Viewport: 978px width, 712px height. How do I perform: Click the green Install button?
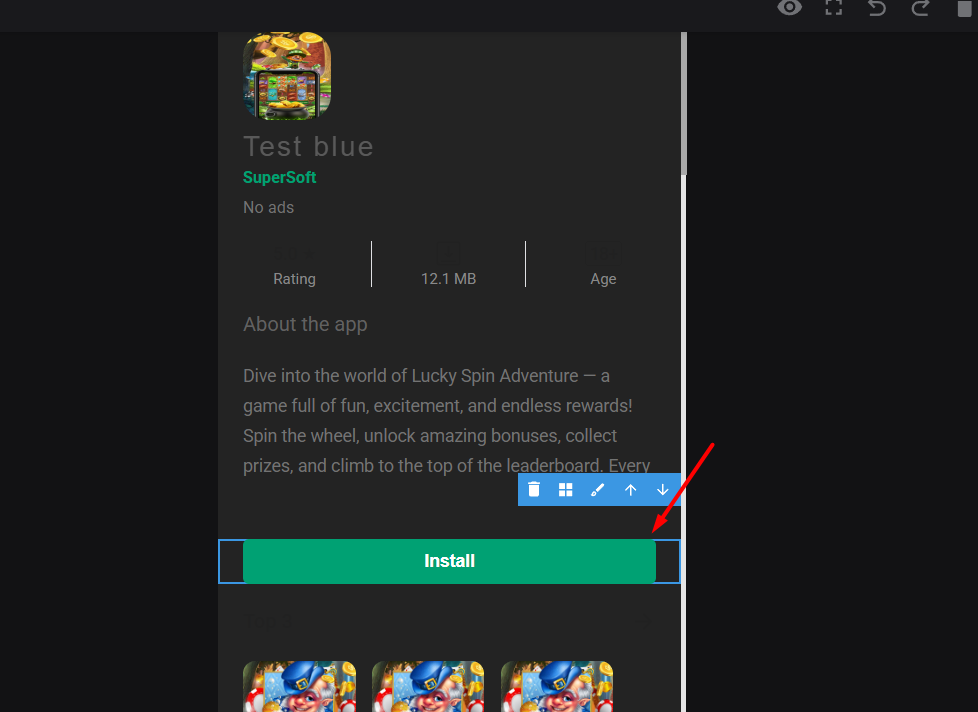point(449,561)
